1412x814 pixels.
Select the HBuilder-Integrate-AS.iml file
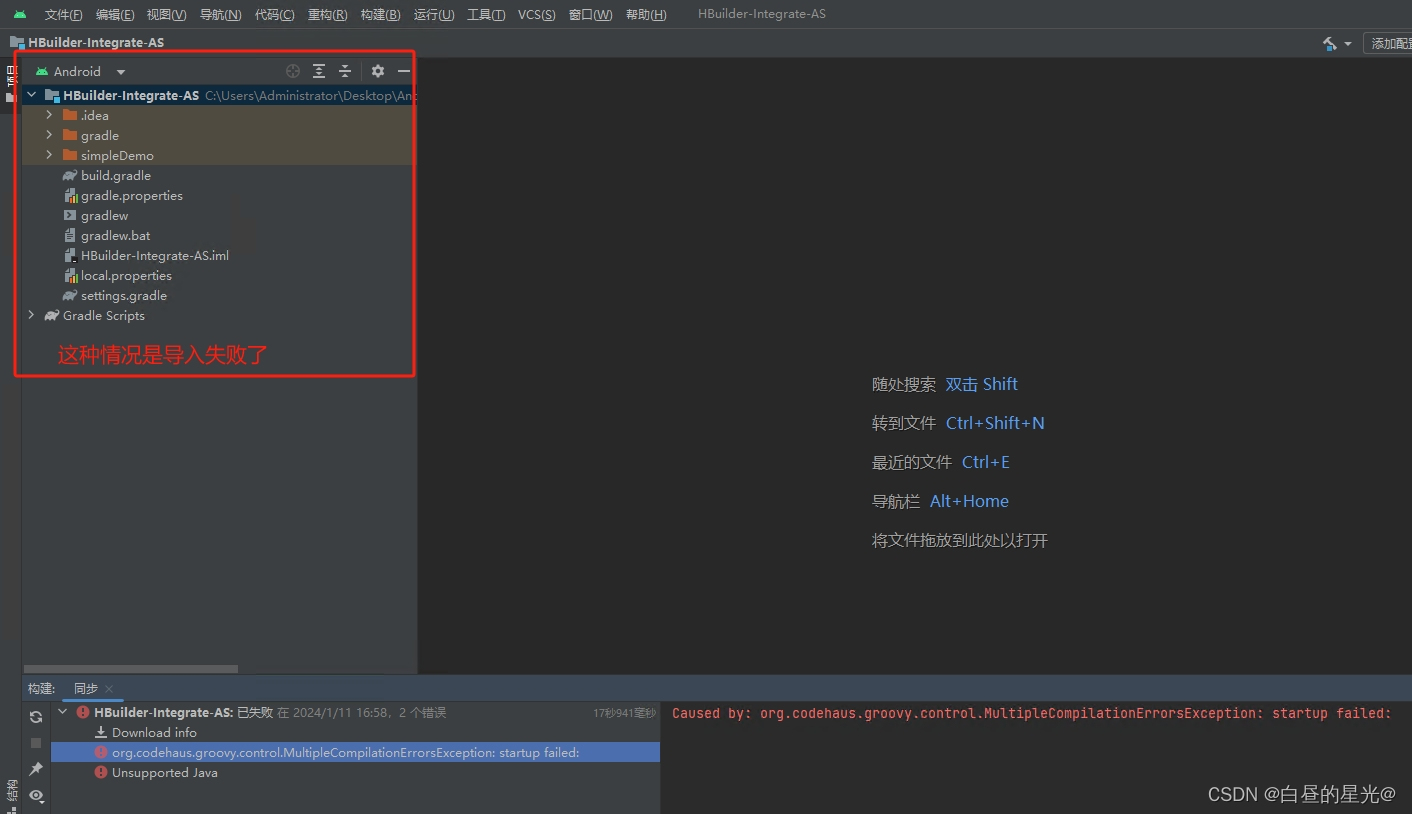(154, 255)
